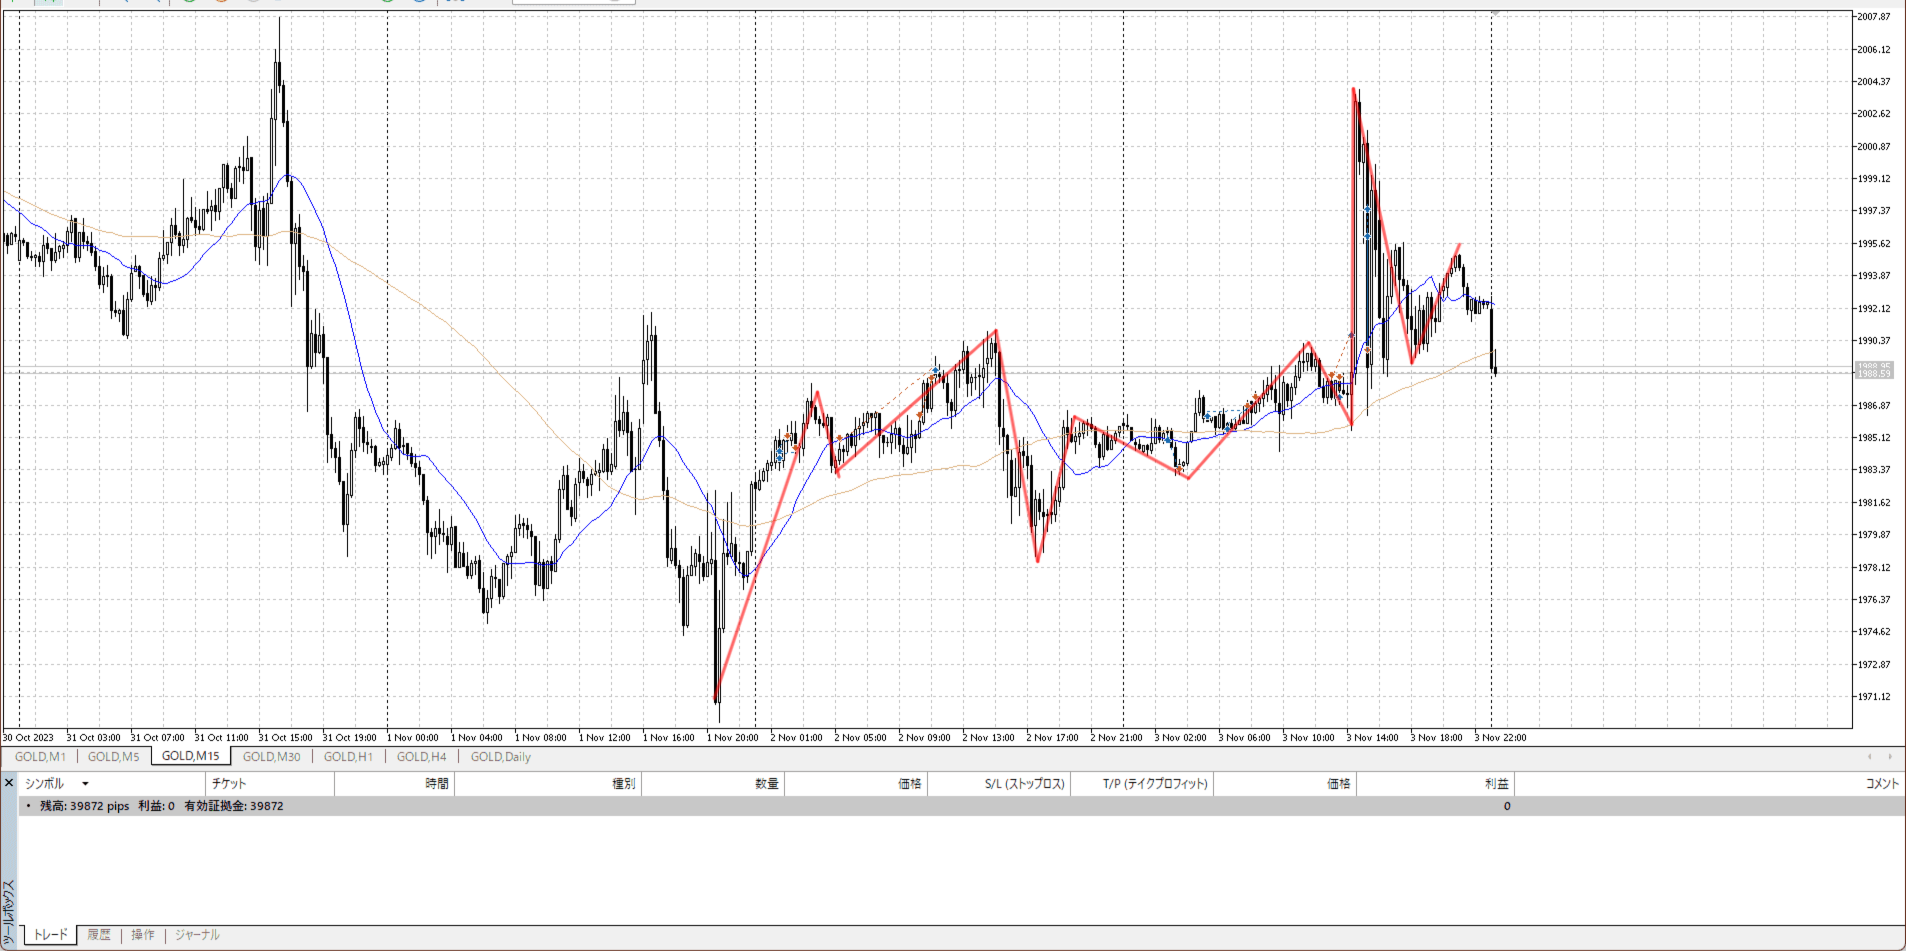Open the 履歴 history tab

98,935
